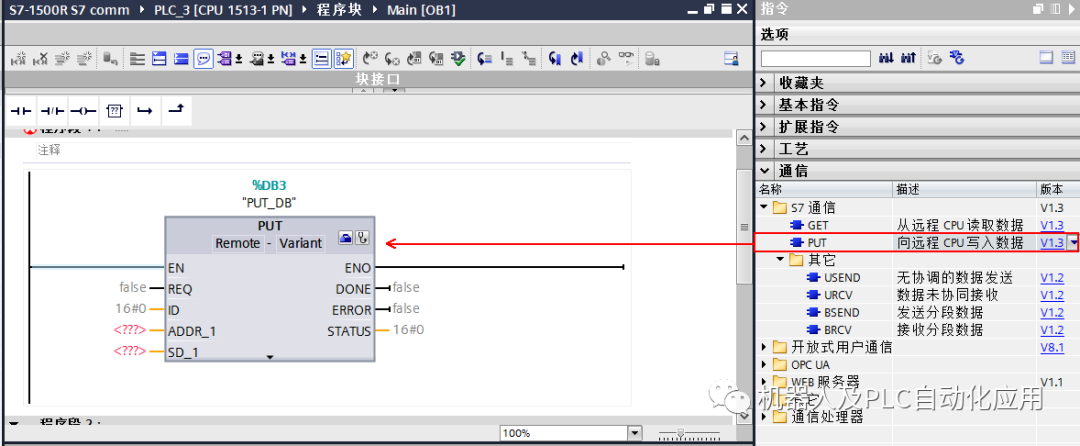The height and width of the screenshot is (446, 1080).
Task: Click the search downward icon in instructions
Action: pyautogui.click(x=886, y=58)
